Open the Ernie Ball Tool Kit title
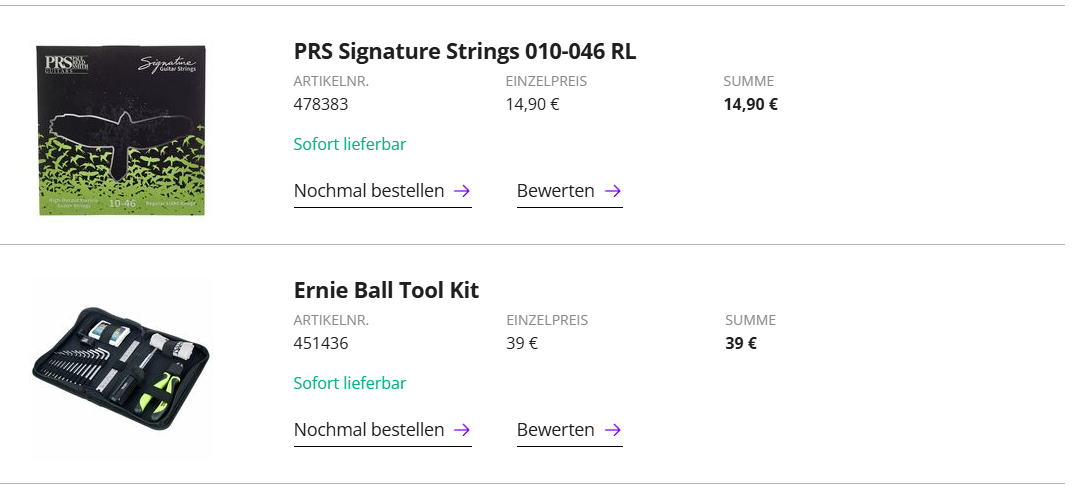Screen dimensions: 1073x489 pyautogui.click(x=386, y=291)
